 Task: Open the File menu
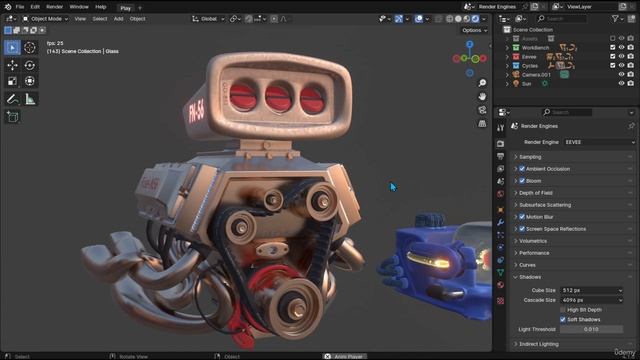click(20, 7)
